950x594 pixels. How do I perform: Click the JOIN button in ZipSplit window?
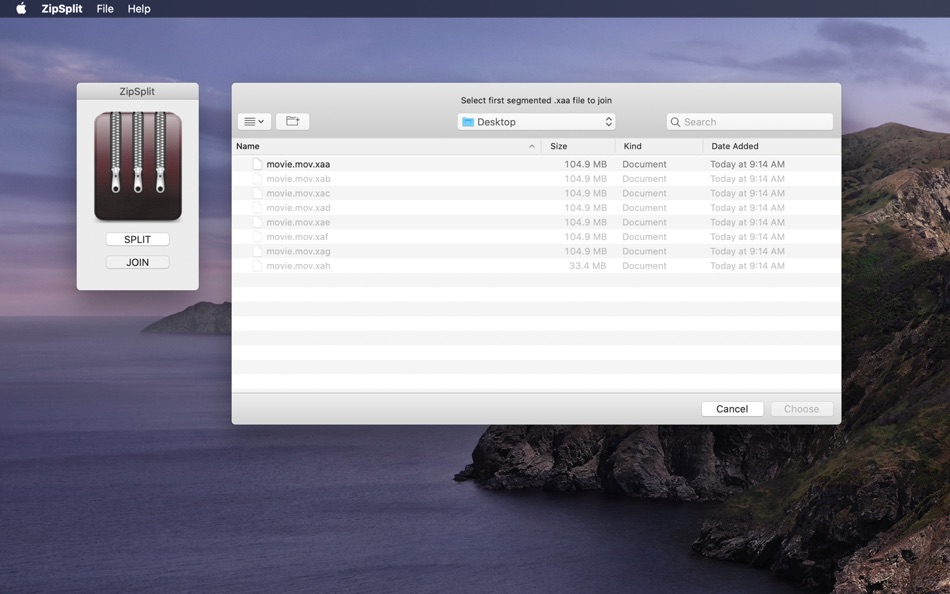[x=138, y=262]
